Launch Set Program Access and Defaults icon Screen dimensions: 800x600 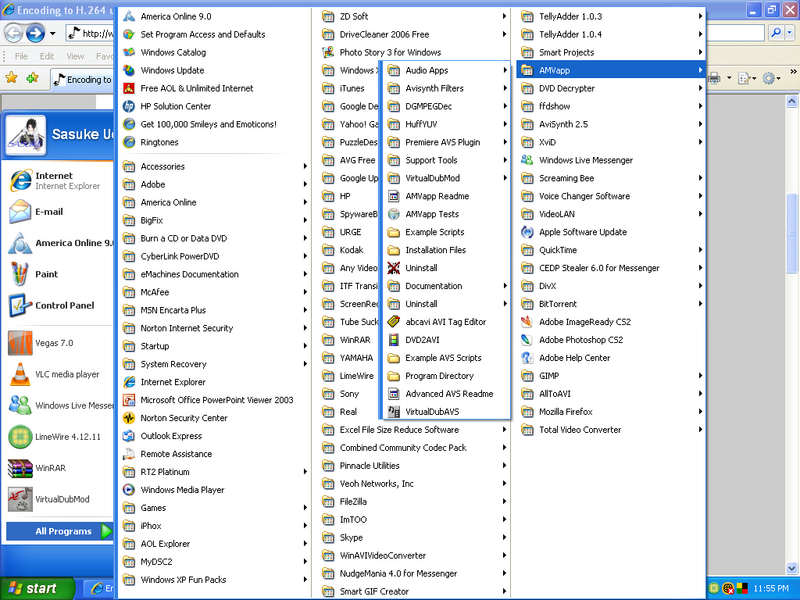[x=129, y=34]
